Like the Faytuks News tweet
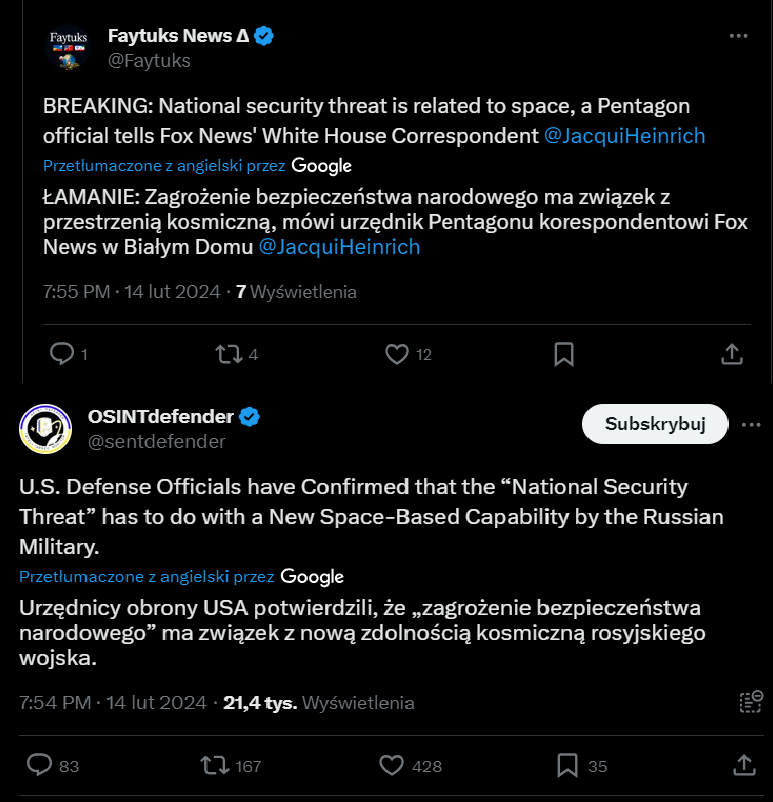This screenshot has width=773, height=802. (397, 353)
